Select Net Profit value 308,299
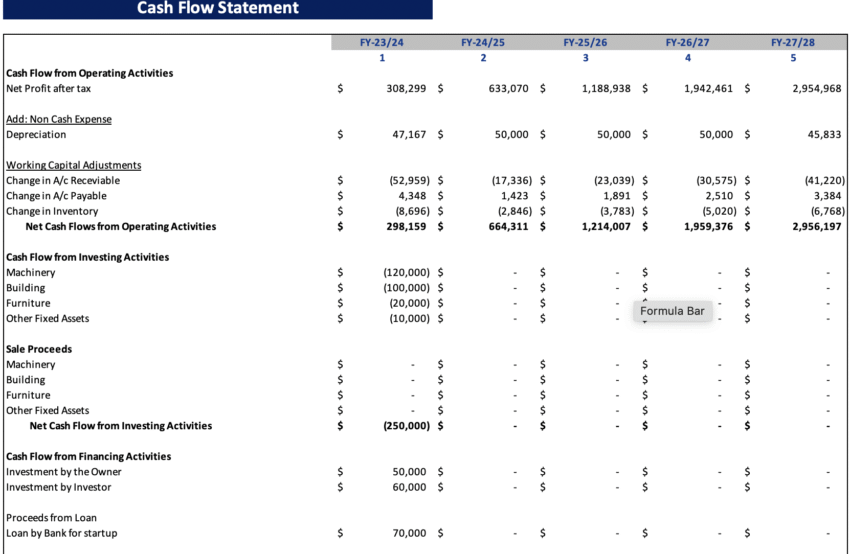Viewport: 850px width, 554px height. click(x=406, y=88)
